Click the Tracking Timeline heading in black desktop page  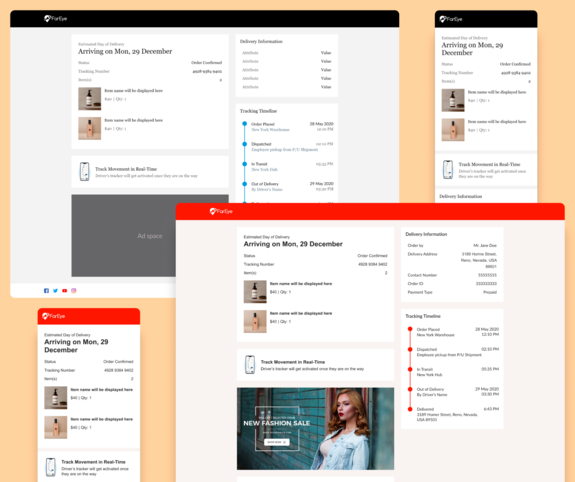coord(259,111)
